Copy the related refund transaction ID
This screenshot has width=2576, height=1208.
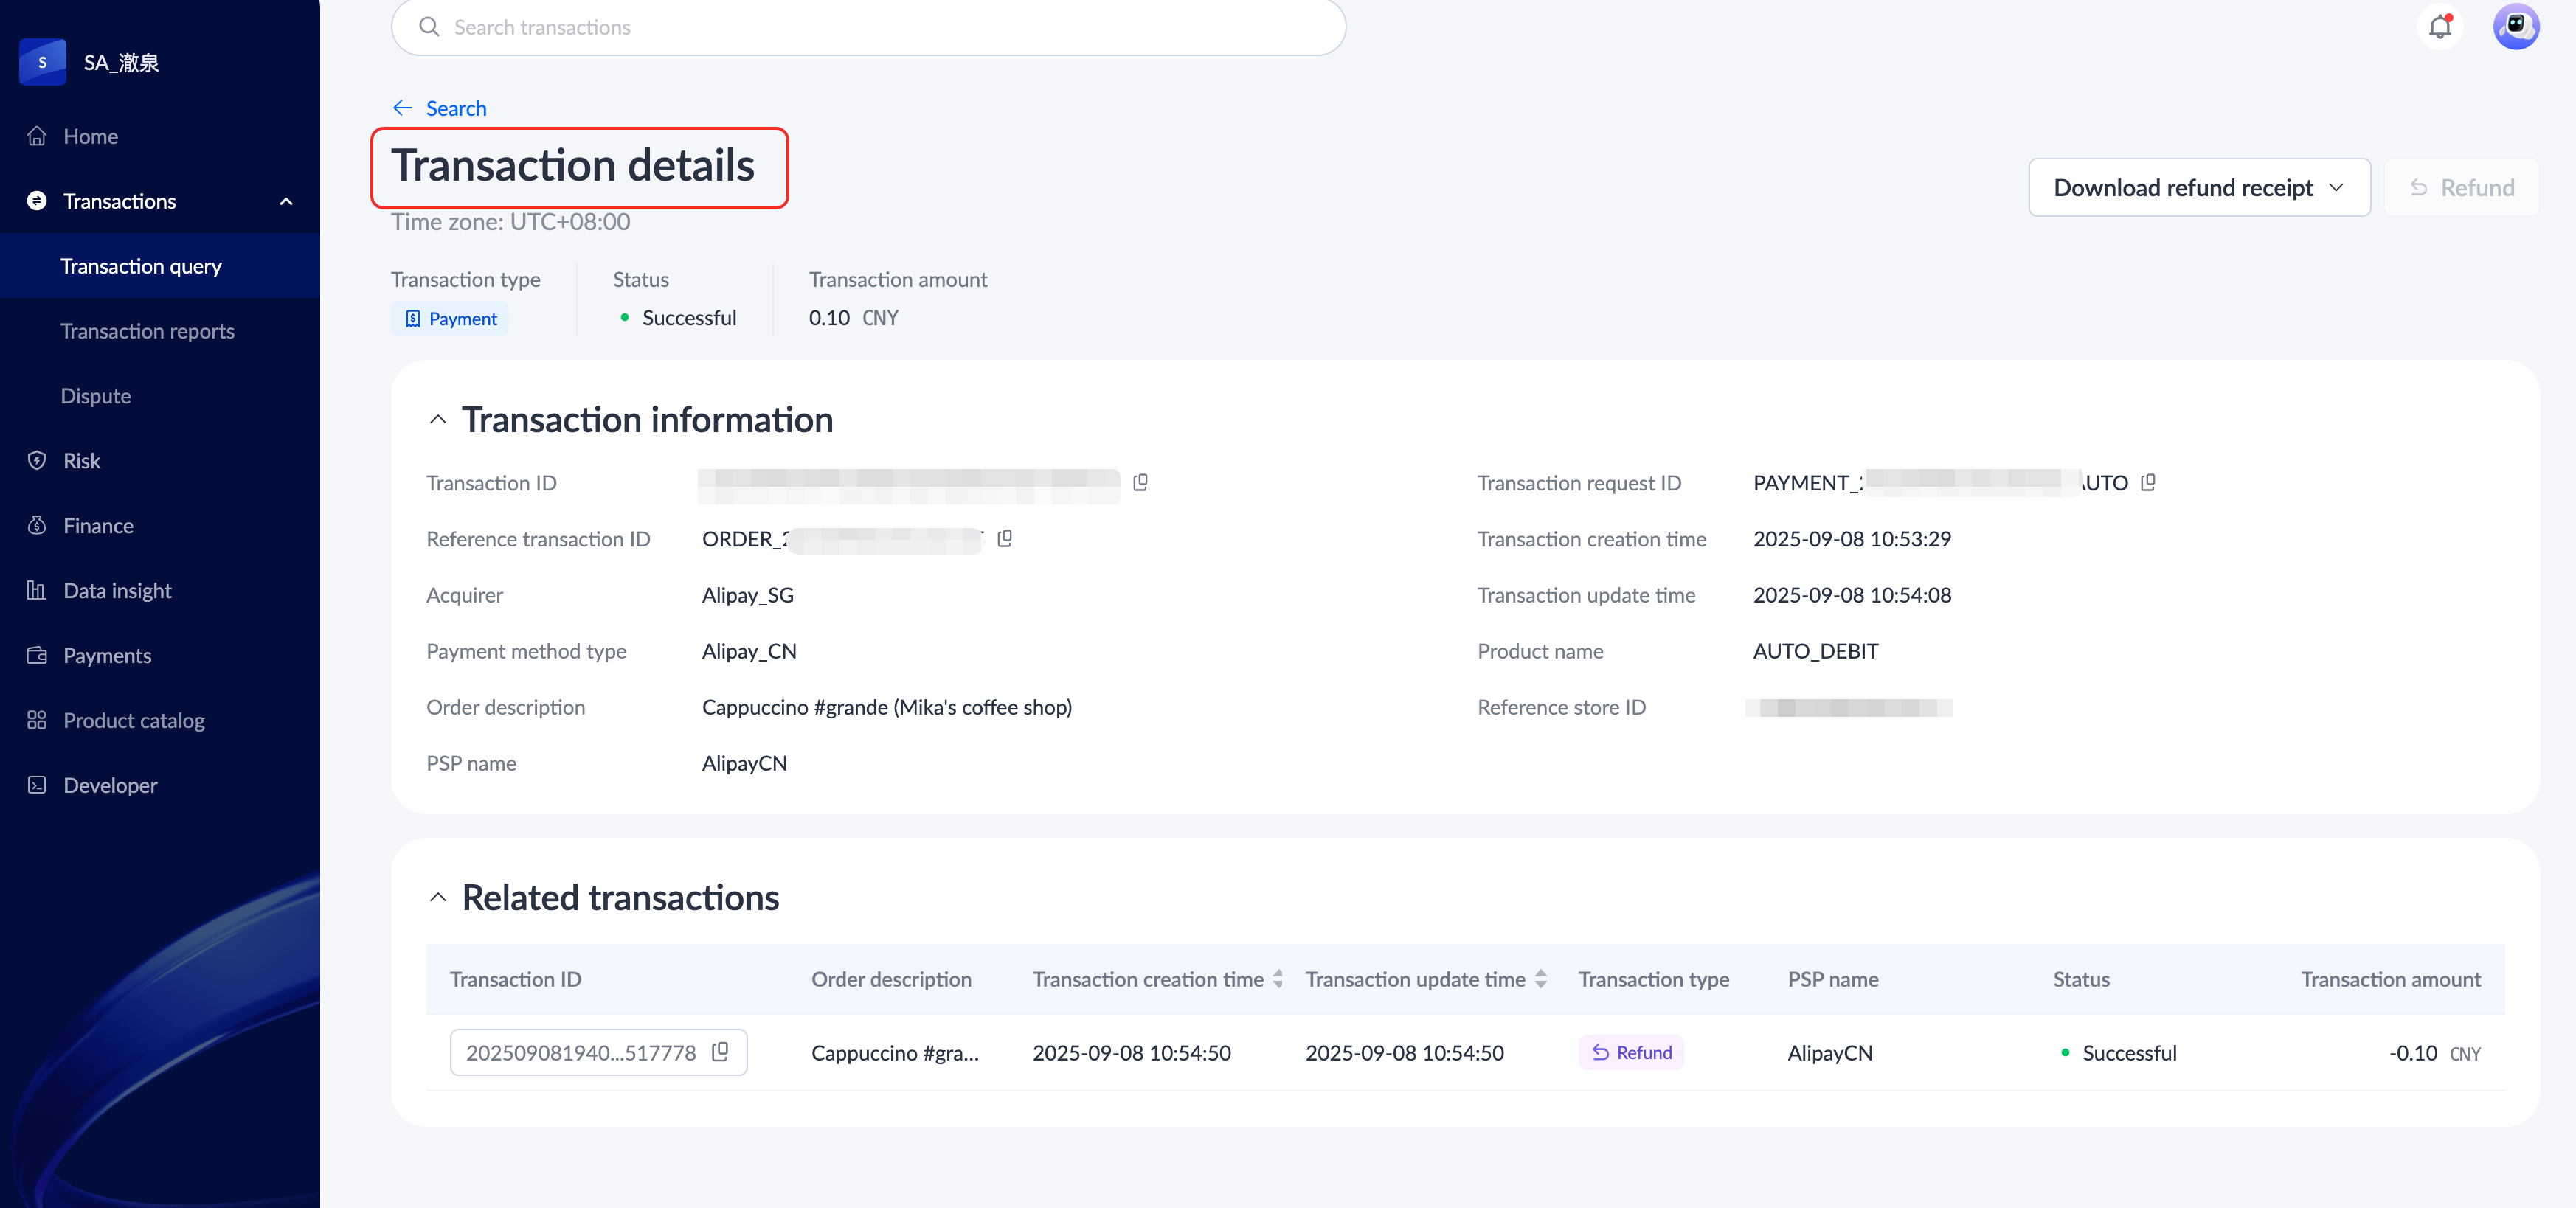click(x=720, y=1052)
